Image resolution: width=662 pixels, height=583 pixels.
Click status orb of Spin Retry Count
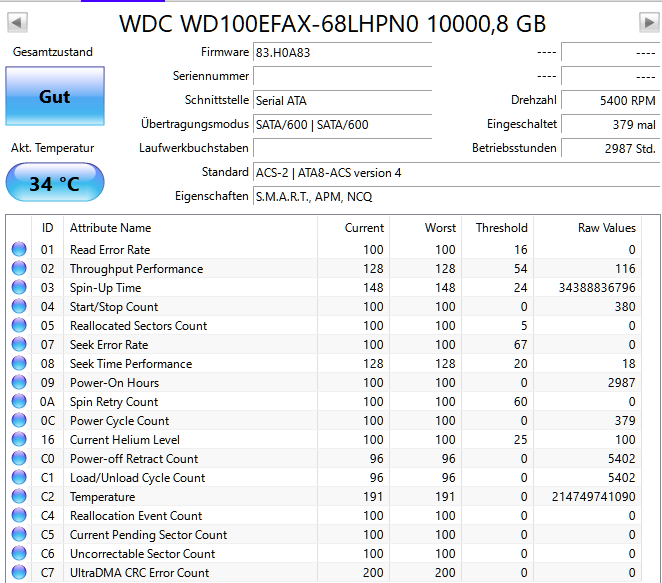[x=19, y=401]
